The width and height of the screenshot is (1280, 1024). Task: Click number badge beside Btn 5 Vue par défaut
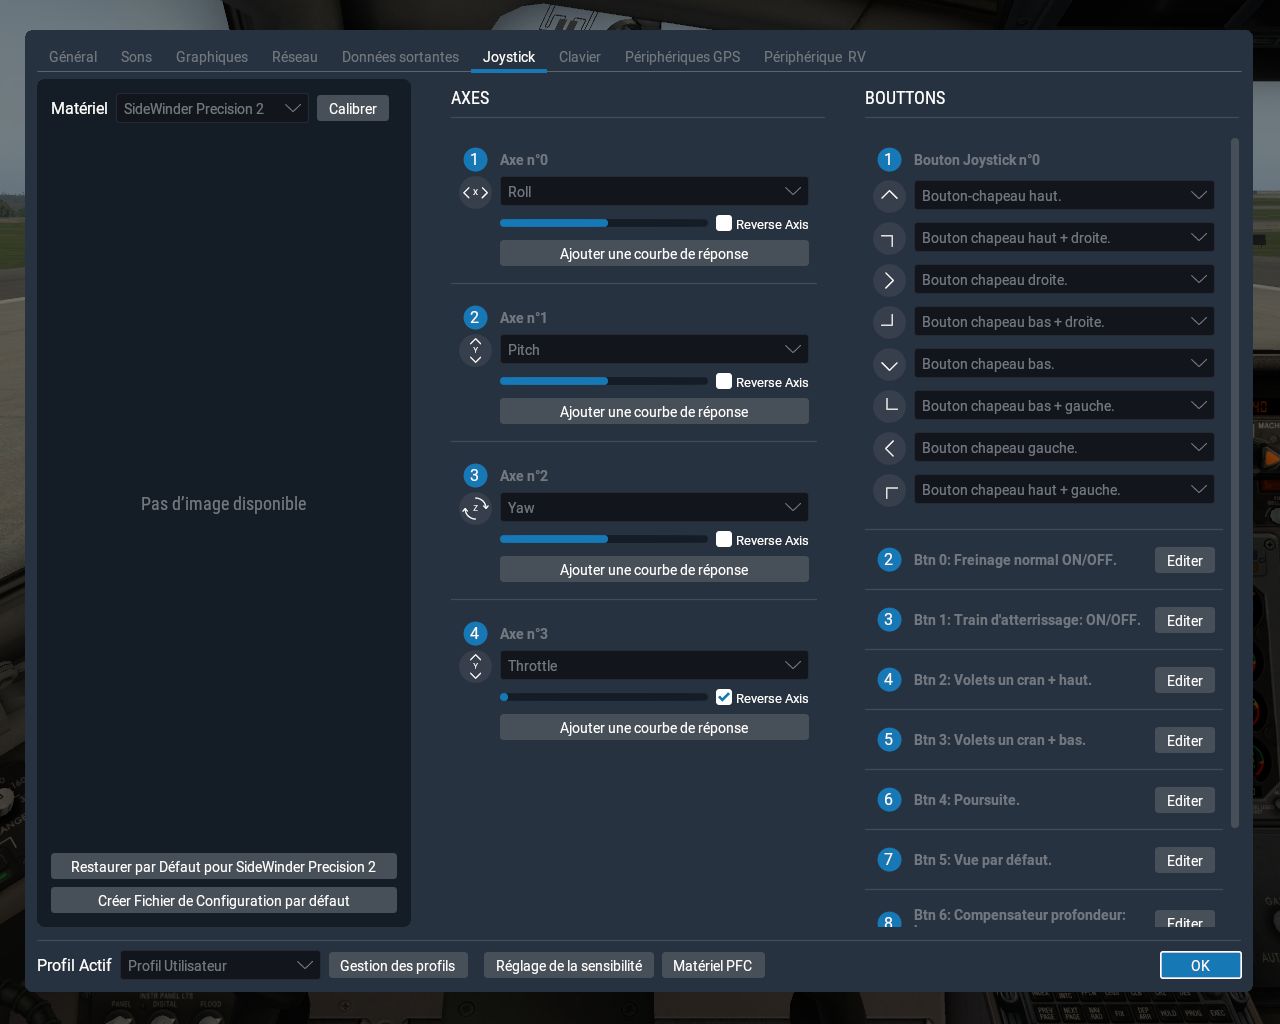[x=889, y=859]
